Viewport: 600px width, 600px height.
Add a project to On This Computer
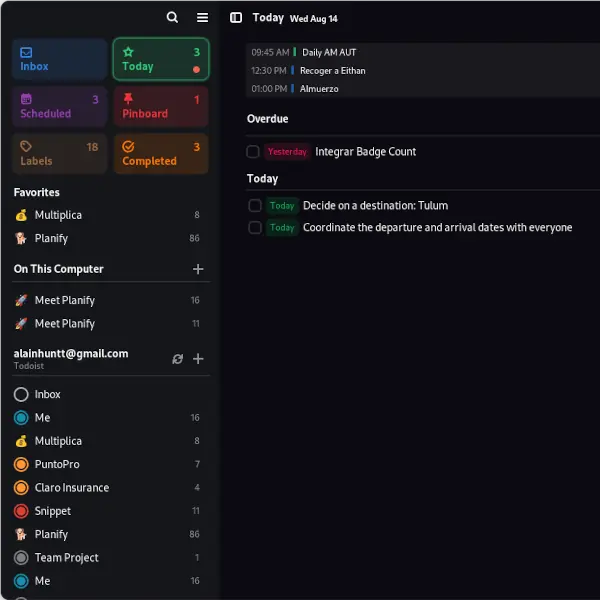(198, 269)
